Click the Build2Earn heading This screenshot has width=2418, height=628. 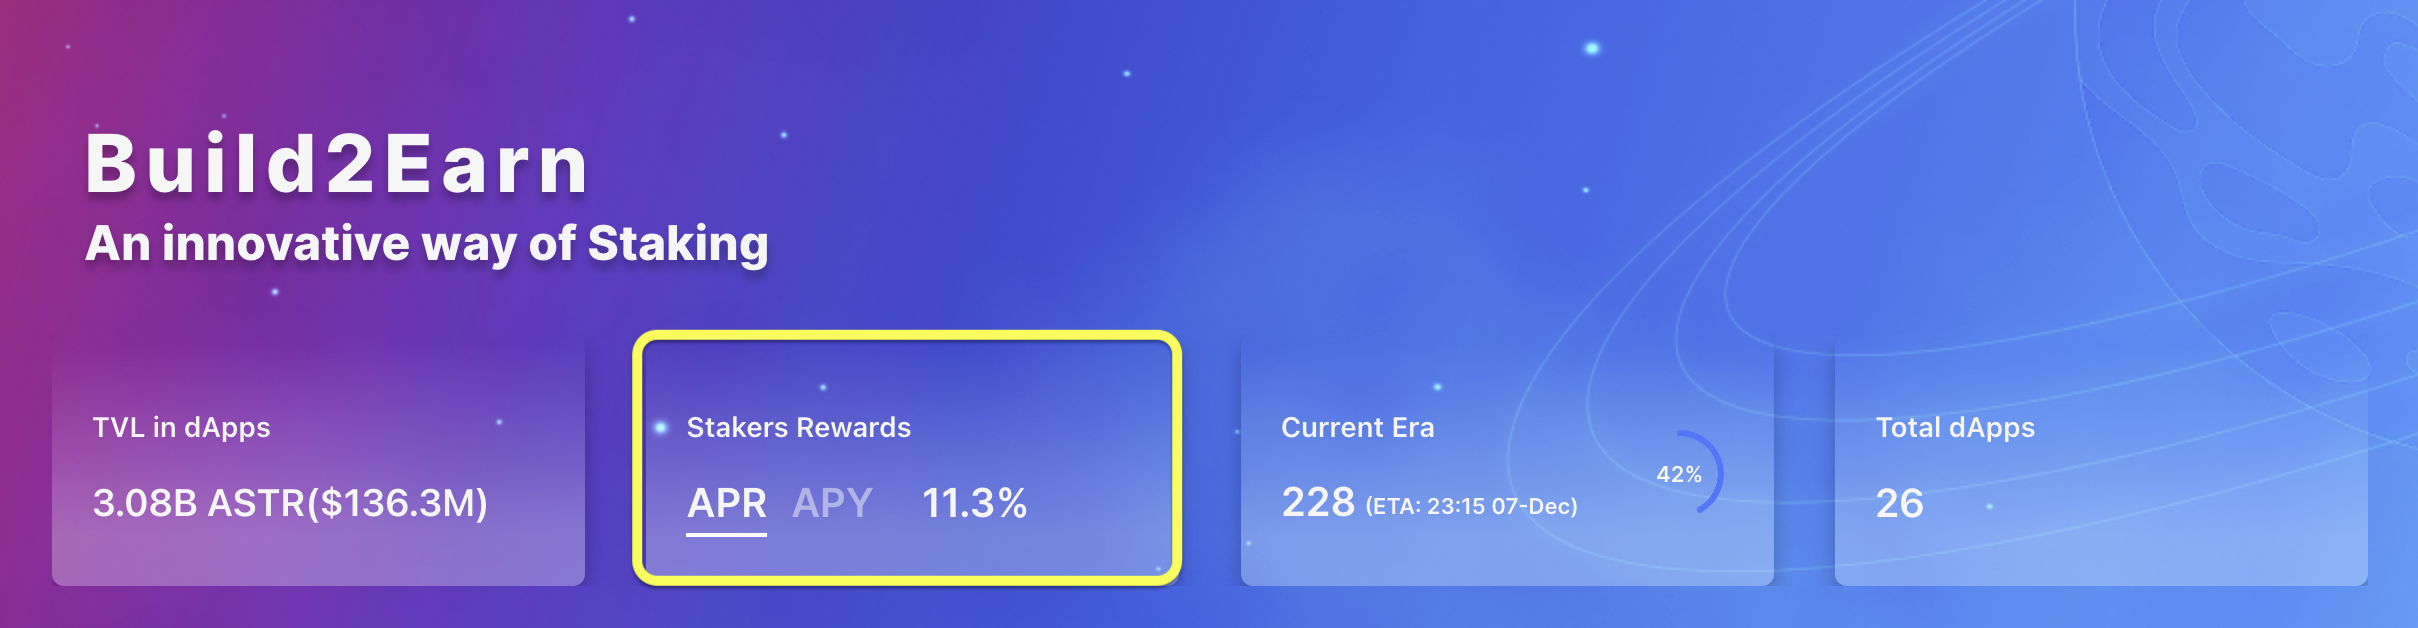[338, 166]
